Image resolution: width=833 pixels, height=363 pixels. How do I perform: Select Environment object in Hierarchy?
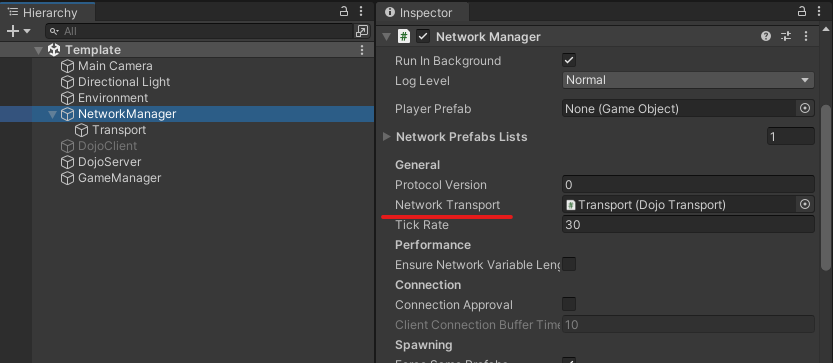click(113, 98)
